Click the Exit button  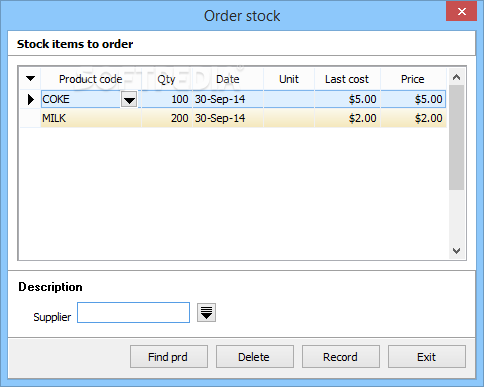[x=427, y=357]
